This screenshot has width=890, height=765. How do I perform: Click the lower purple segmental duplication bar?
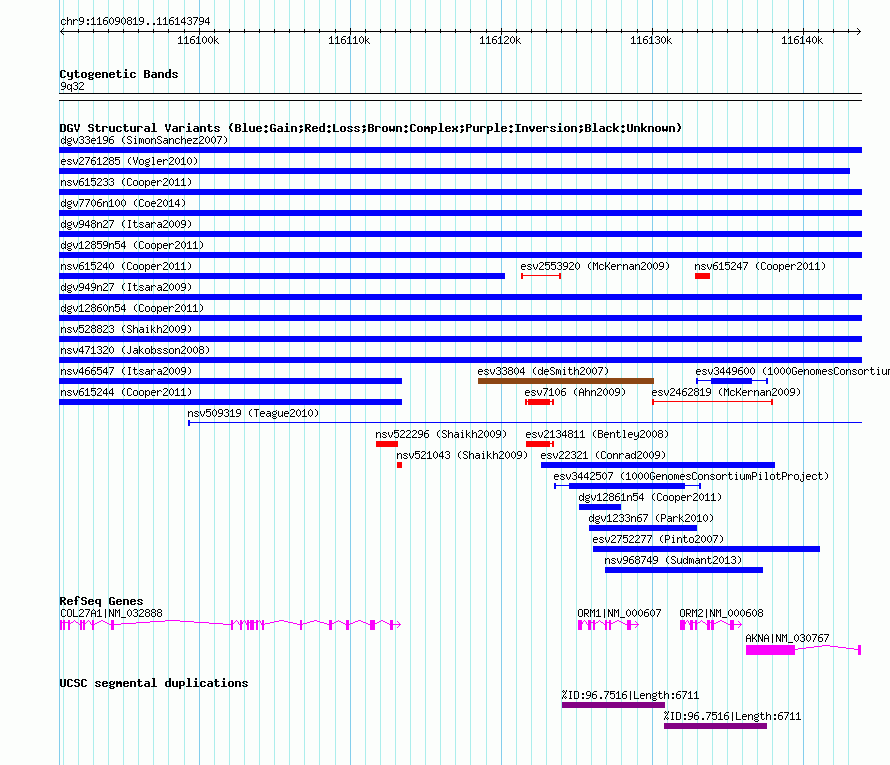pos(716,726)
